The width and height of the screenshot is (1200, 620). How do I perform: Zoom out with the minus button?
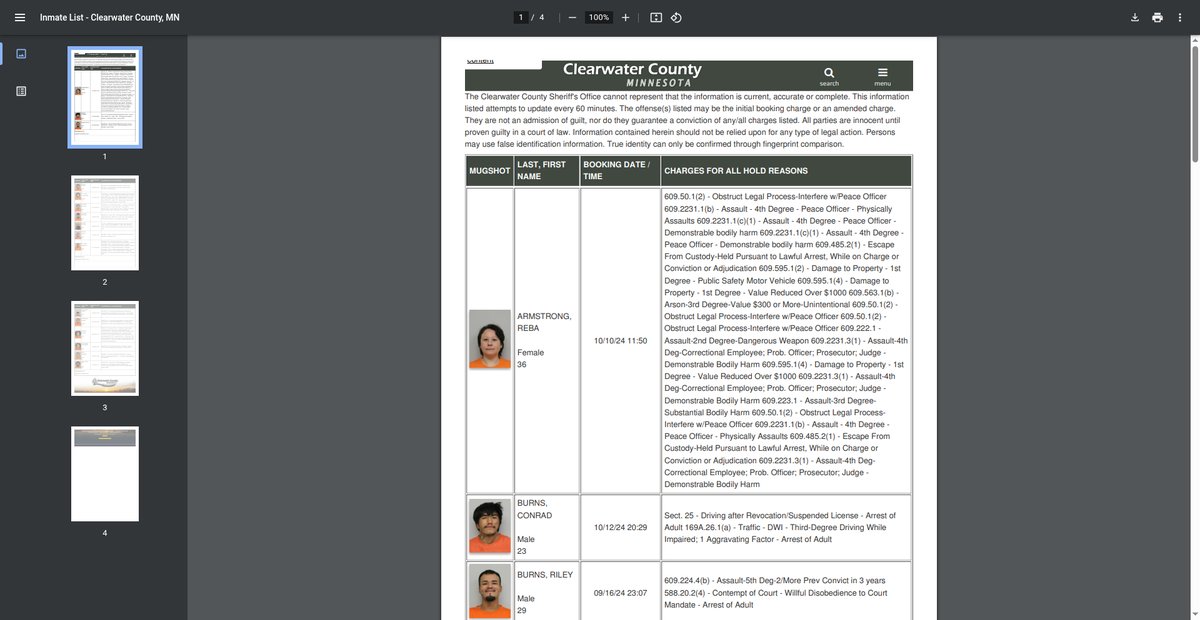pyautogui.click(x=571, y=18)
